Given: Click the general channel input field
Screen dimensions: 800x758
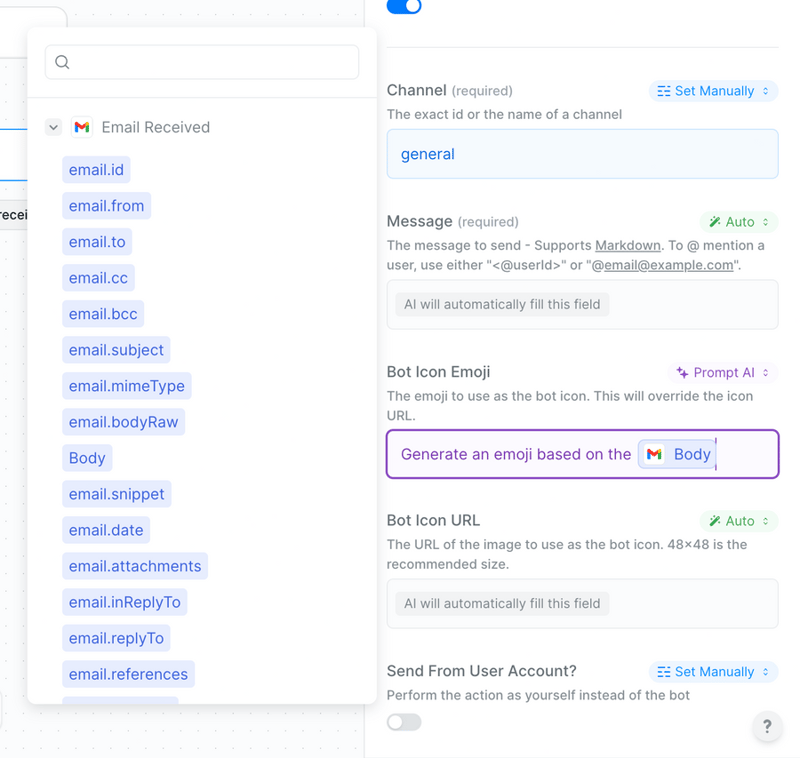Looking at the screenshot, I should tap(582, 154).
